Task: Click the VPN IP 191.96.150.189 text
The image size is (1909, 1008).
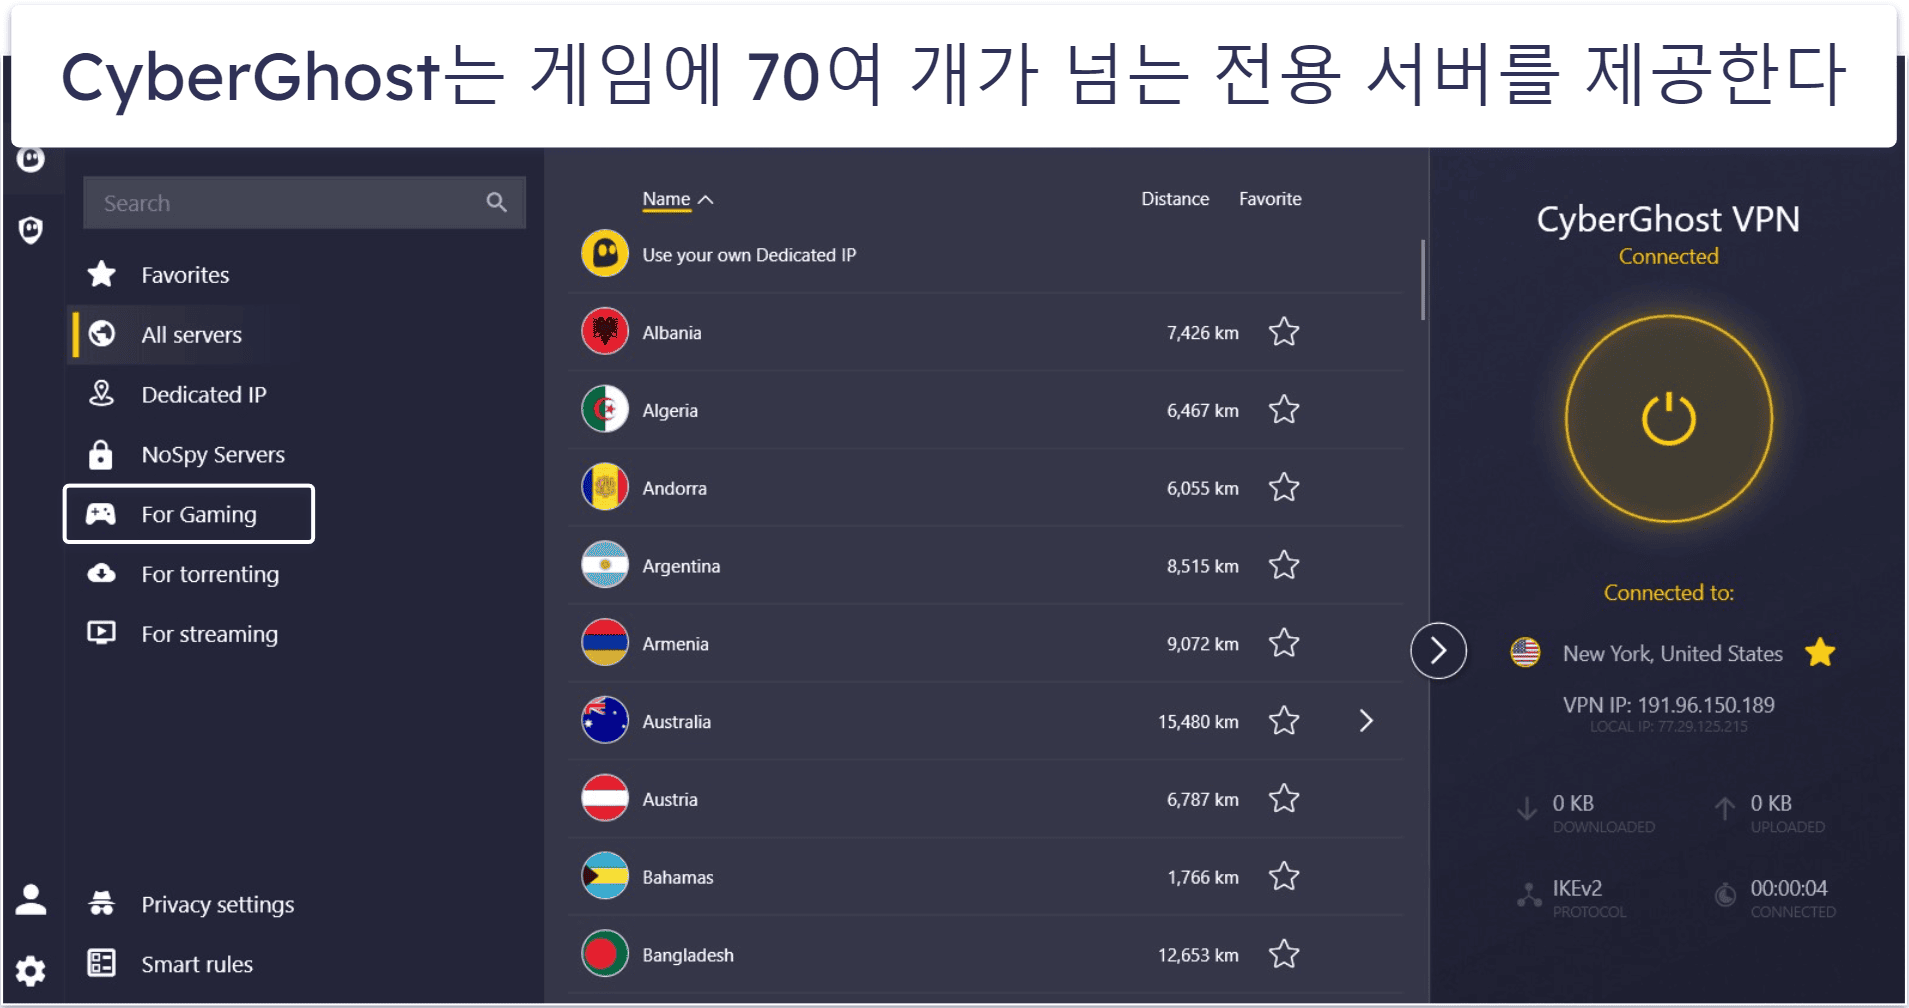Action: [x=1669, y=705]
